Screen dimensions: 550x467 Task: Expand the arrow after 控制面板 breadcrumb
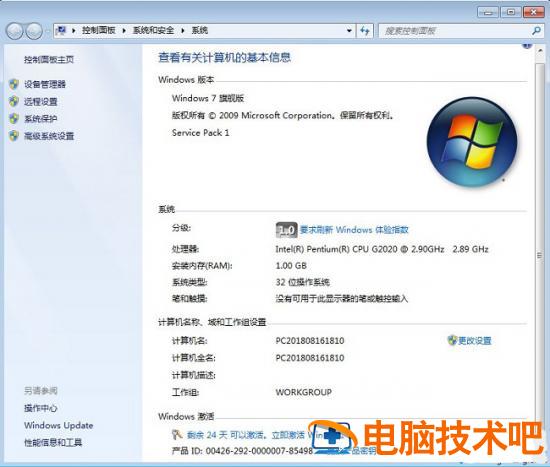click(124, 31)
